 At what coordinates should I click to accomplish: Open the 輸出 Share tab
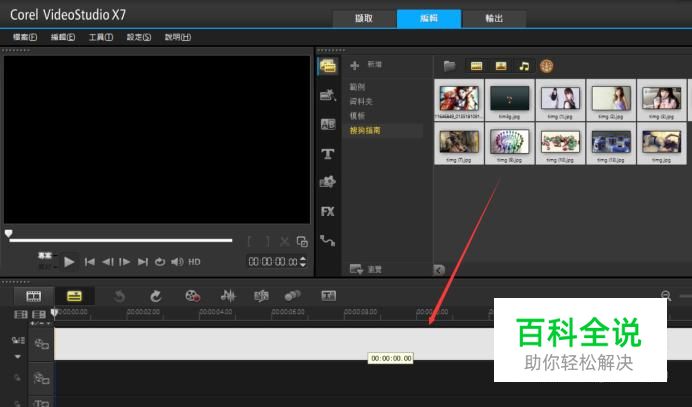pos(494,19)
